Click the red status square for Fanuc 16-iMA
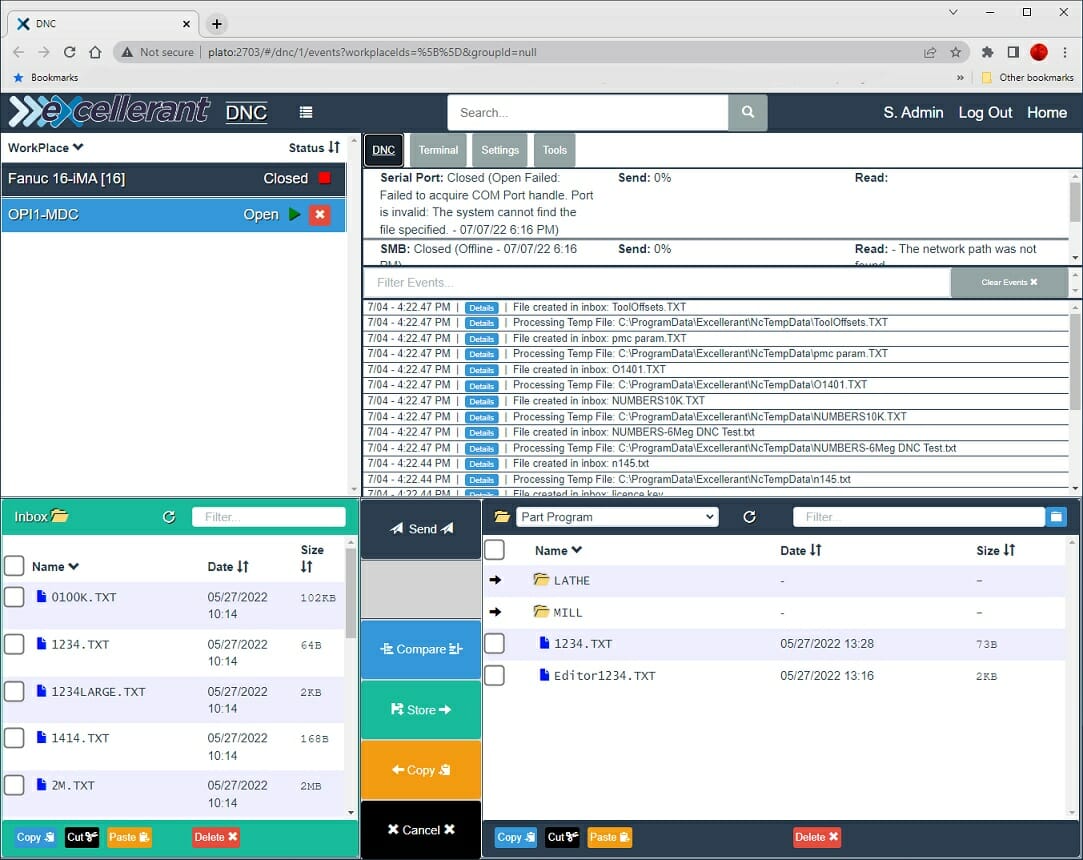Viewport: 1083px width, 860px height. coord(324,179)
